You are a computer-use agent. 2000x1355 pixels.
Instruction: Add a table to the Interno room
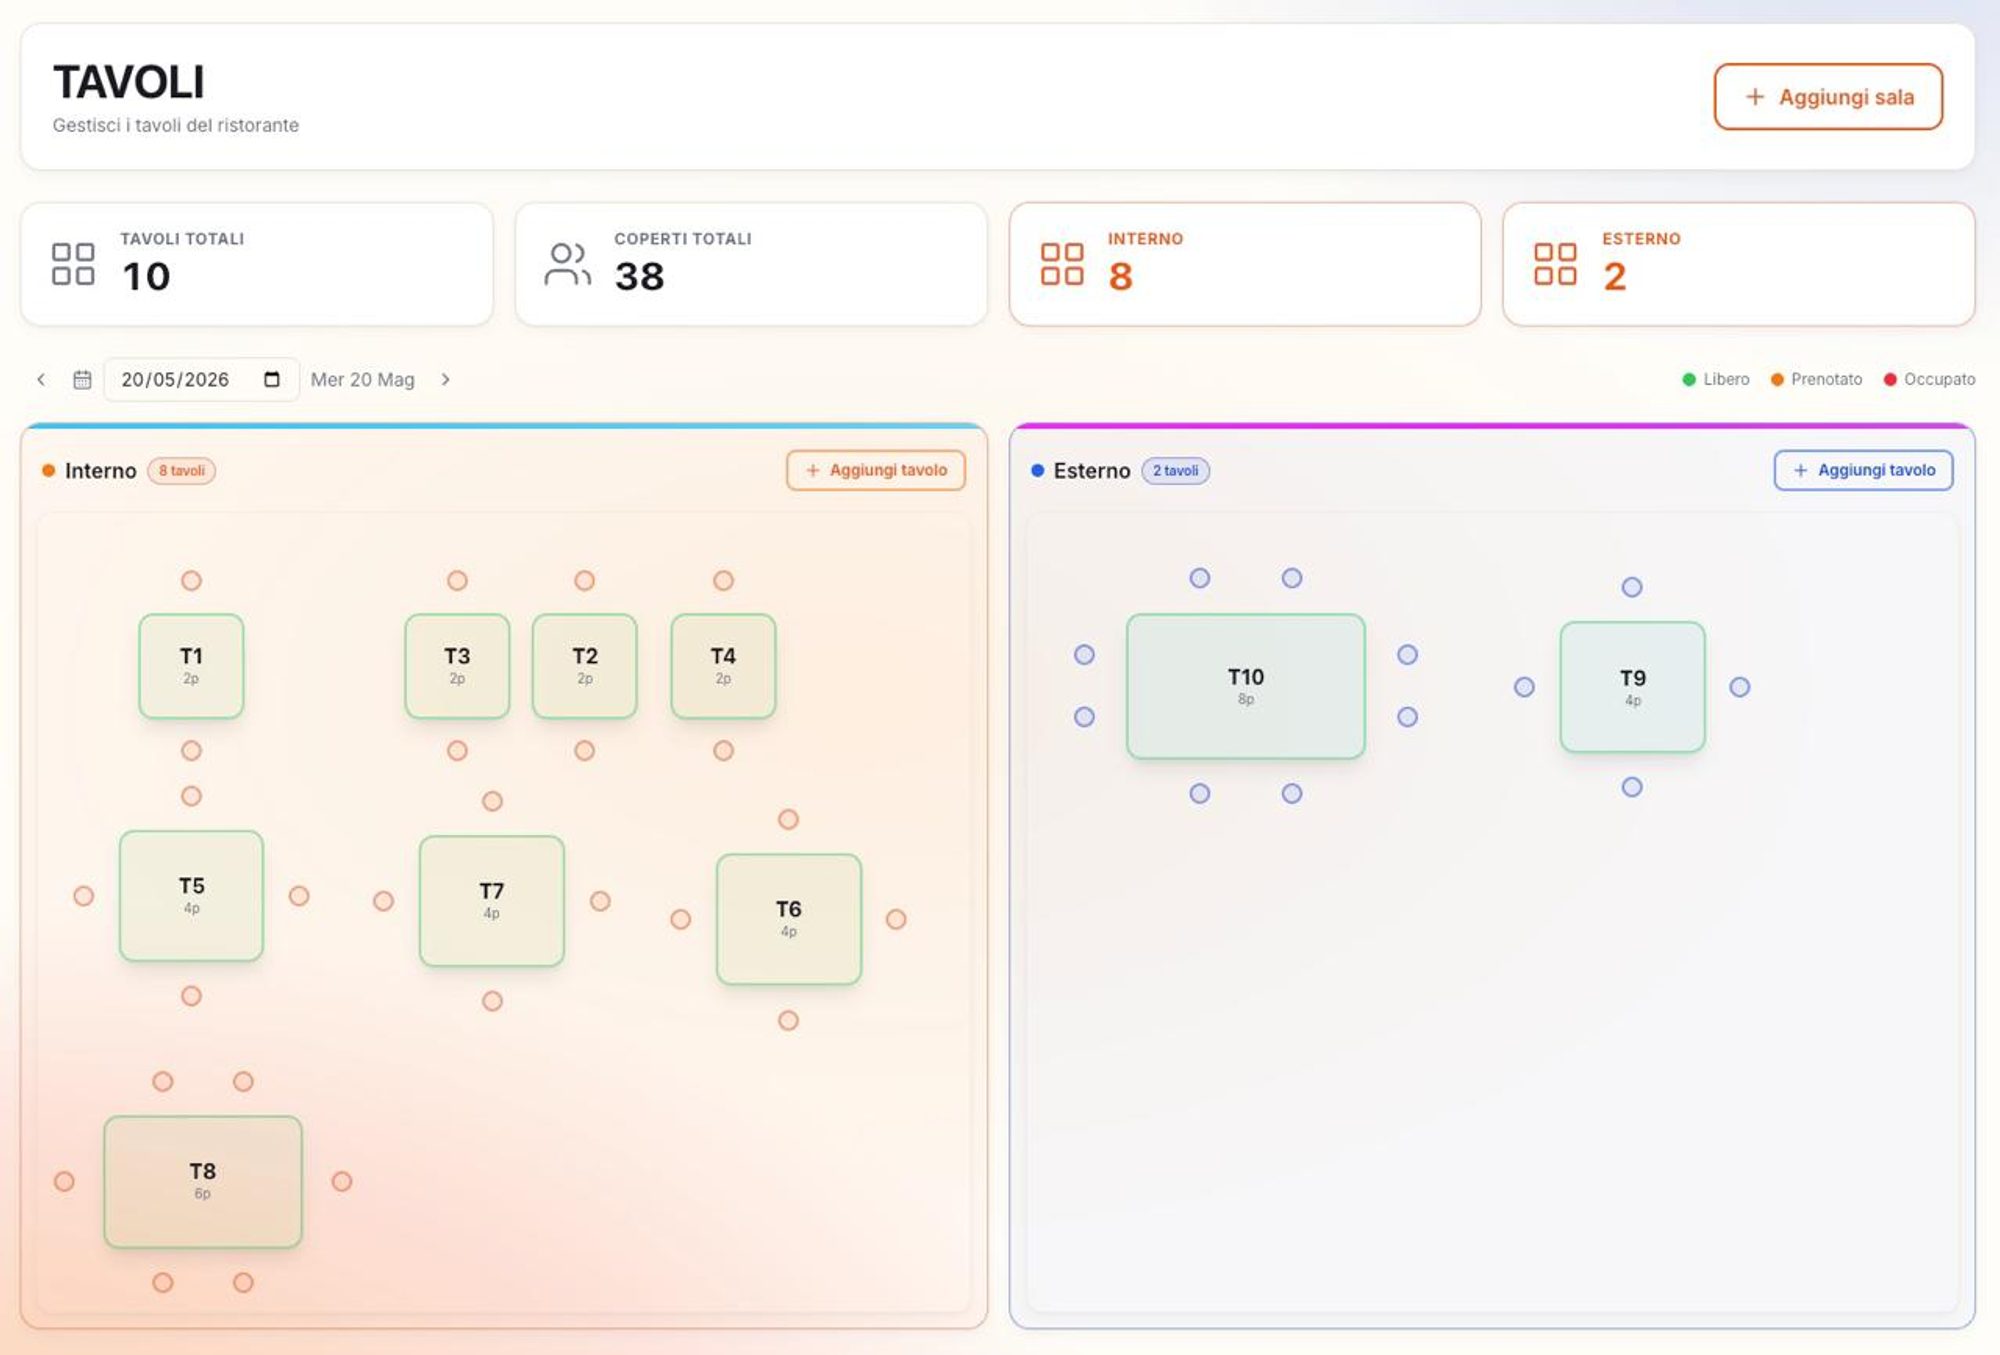tap(876, 470)
